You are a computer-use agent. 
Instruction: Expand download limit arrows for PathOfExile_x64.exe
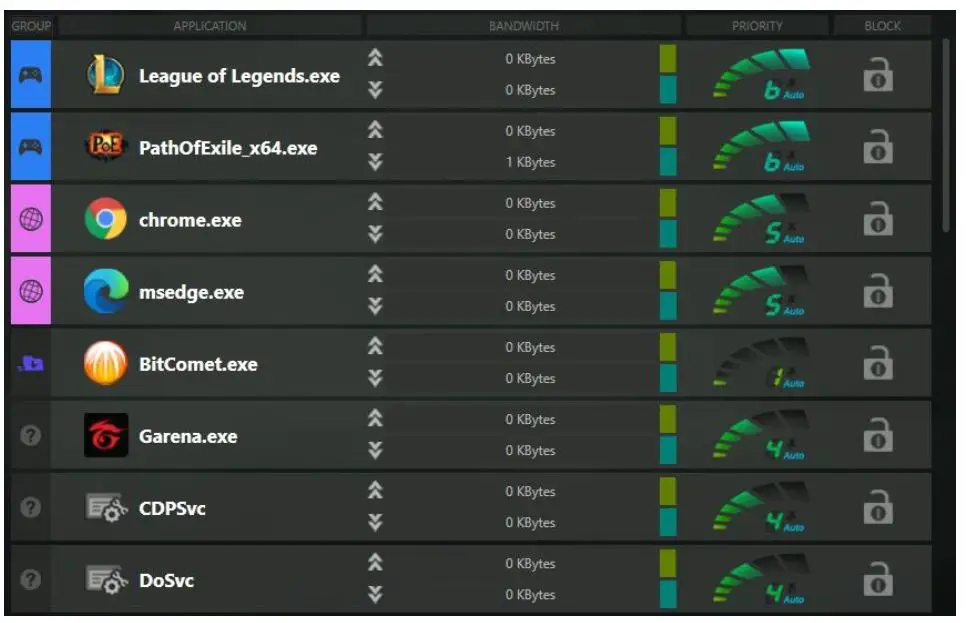click(377, 163)
